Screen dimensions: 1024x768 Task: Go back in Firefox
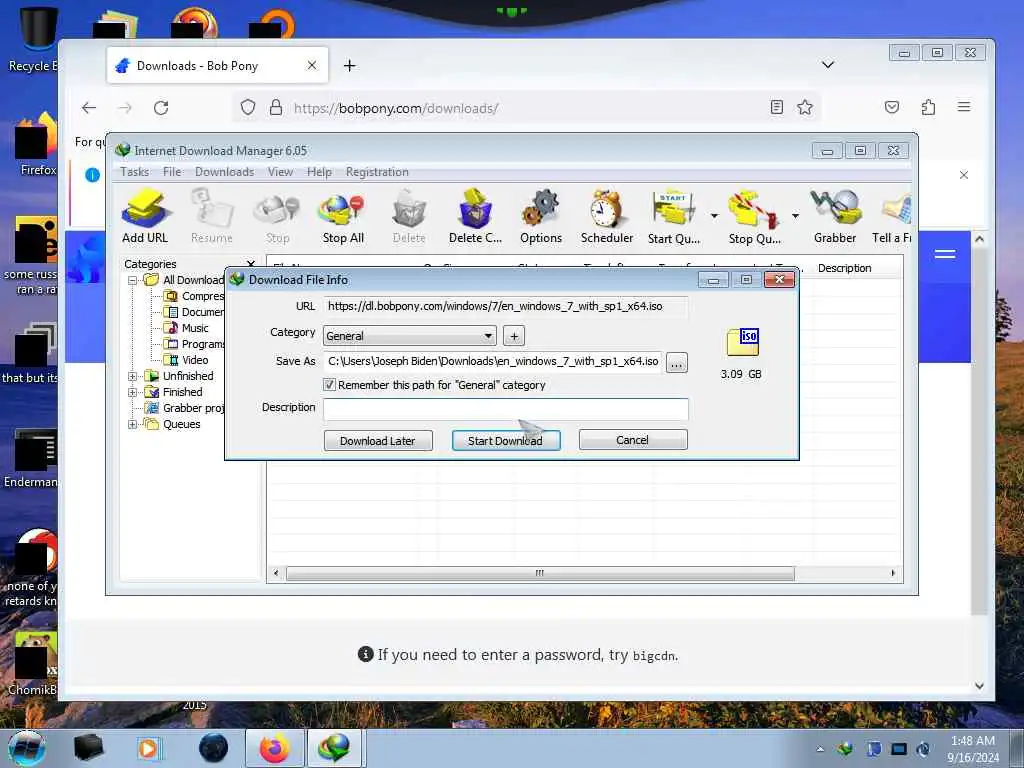[x=89, y=108]
